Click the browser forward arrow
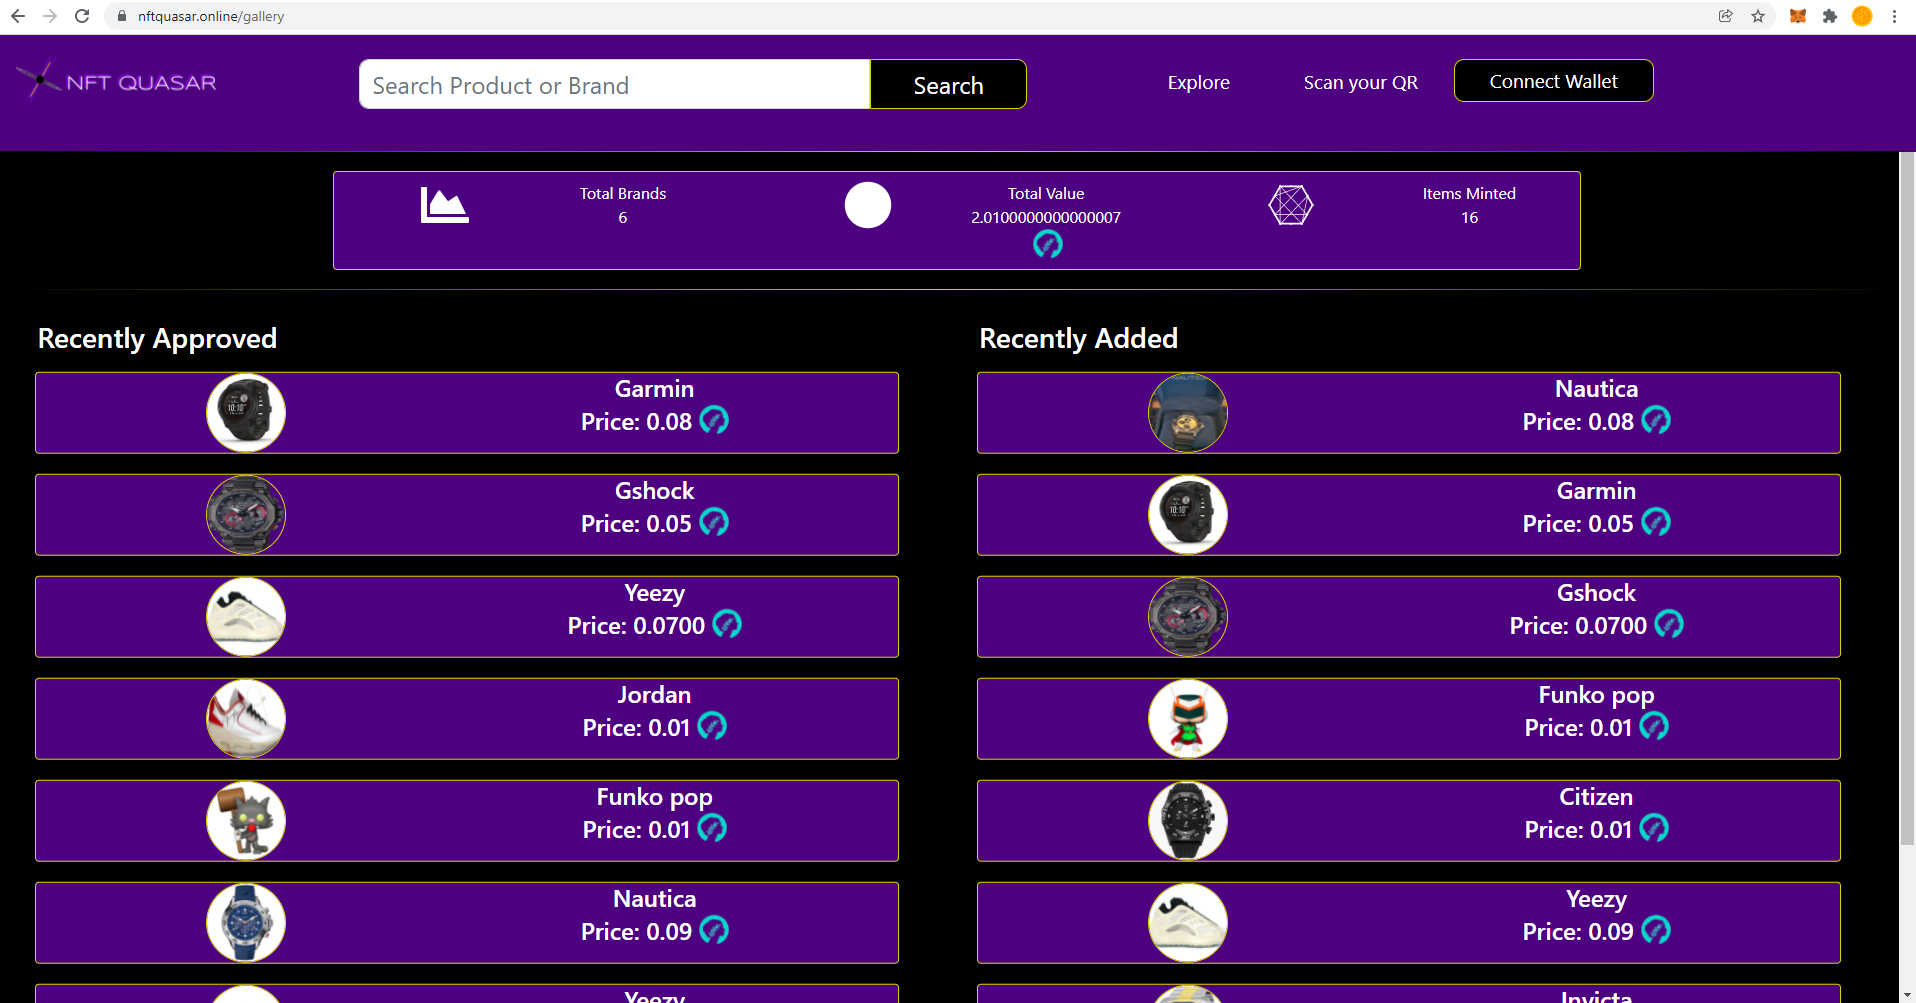Screen dimensions: 1916x1003 click(50, 16)
